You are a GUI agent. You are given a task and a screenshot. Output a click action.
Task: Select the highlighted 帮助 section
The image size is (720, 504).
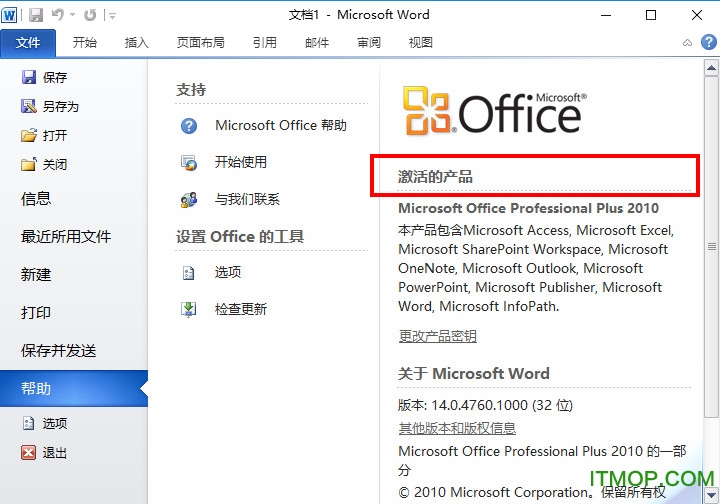click(x=73, y=389)
